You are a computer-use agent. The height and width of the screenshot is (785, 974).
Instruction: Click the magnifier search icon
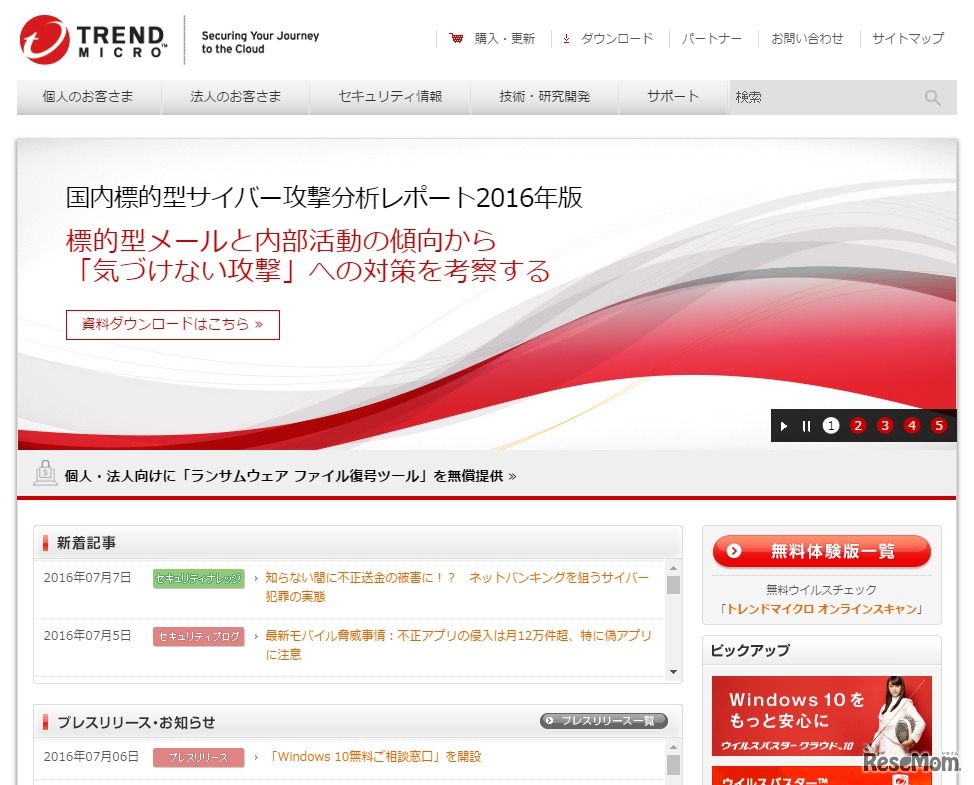[x=932, y=98]
